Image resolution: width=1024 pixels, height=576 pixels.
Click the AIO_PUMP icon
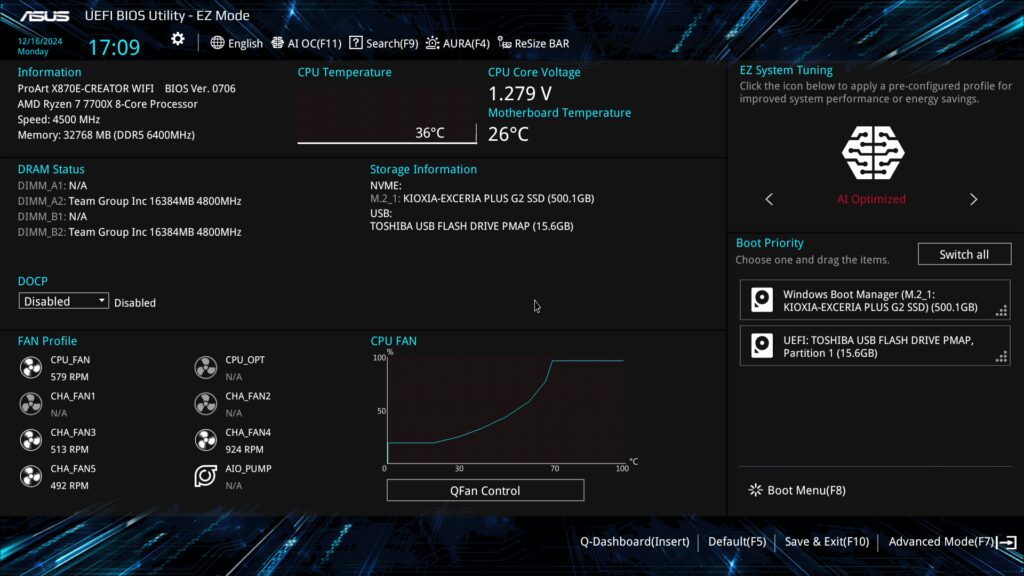pyautogui.click(x=205, y=476)
